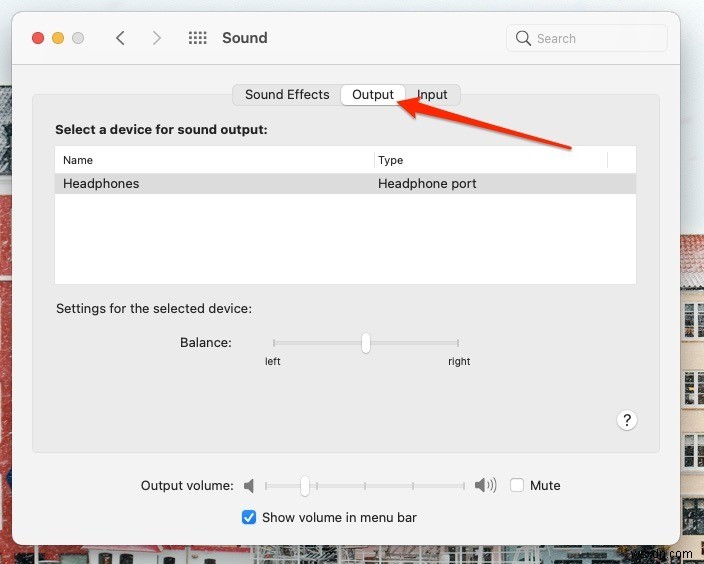This screenshot has height=564, width=704.
Task: Click the back navigation arrow
Action: click(120, 38)
